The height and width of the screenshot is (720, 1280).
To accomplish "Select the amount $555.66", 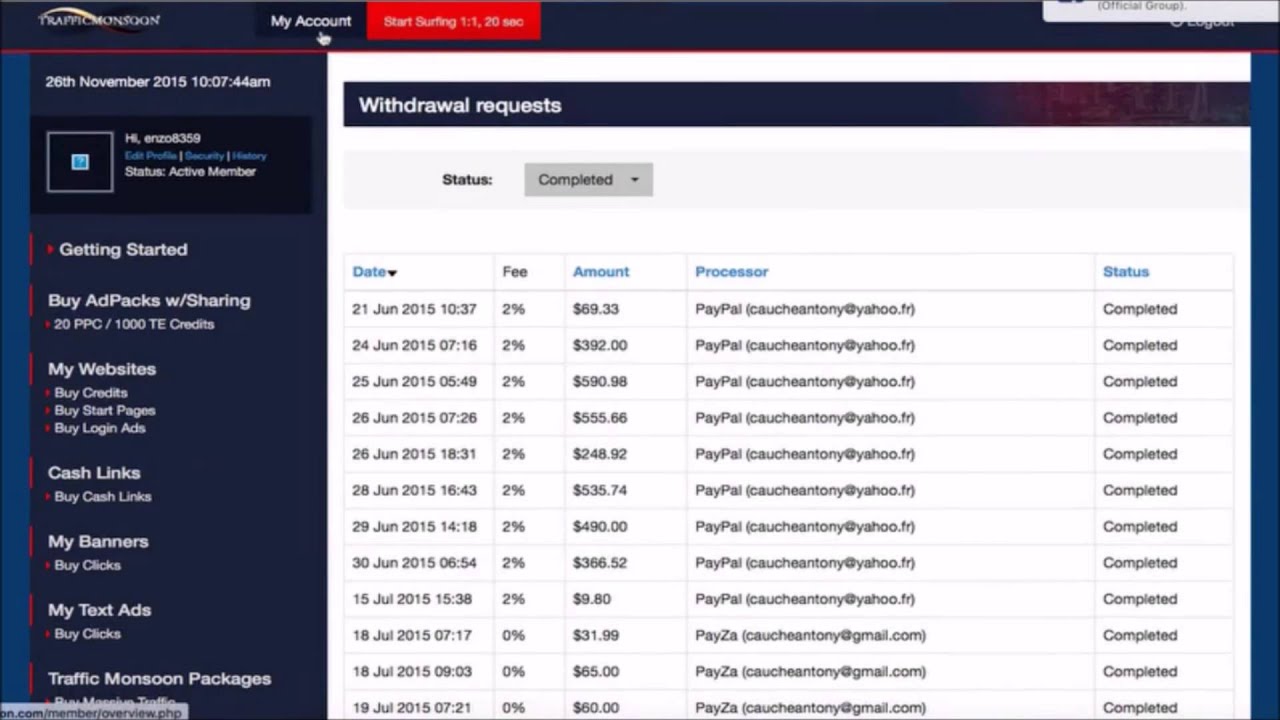I will pyautogui.click(x=600, y=418).
